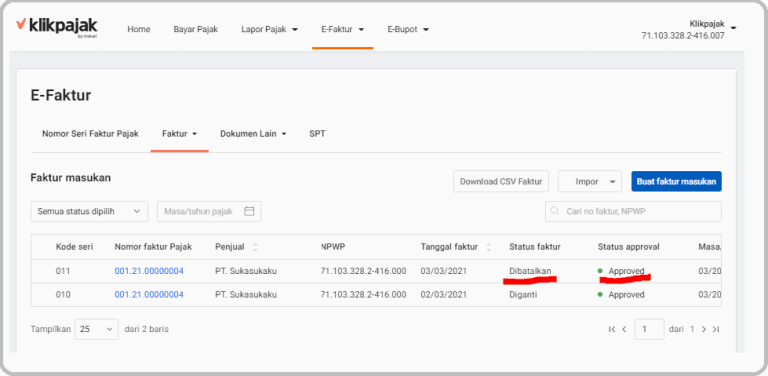The height and width of the screenshot is (376, 768).
Task: Click the search magnifier icon
Action: pos(555,212)
